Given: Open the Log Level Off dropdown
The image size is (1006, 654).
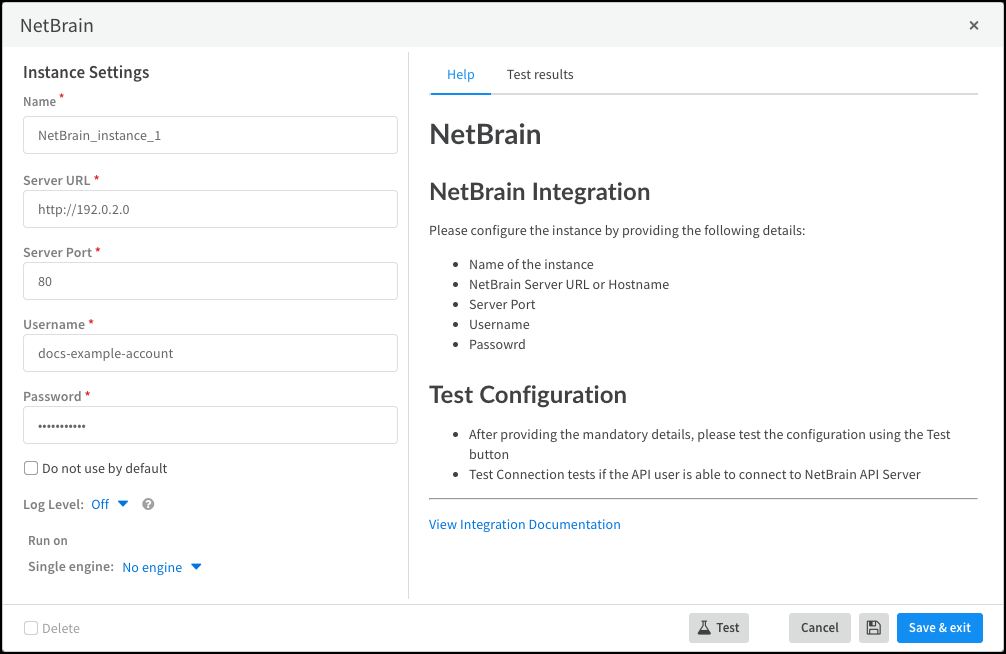Looking at the screenshot, I should pos(101,504).
